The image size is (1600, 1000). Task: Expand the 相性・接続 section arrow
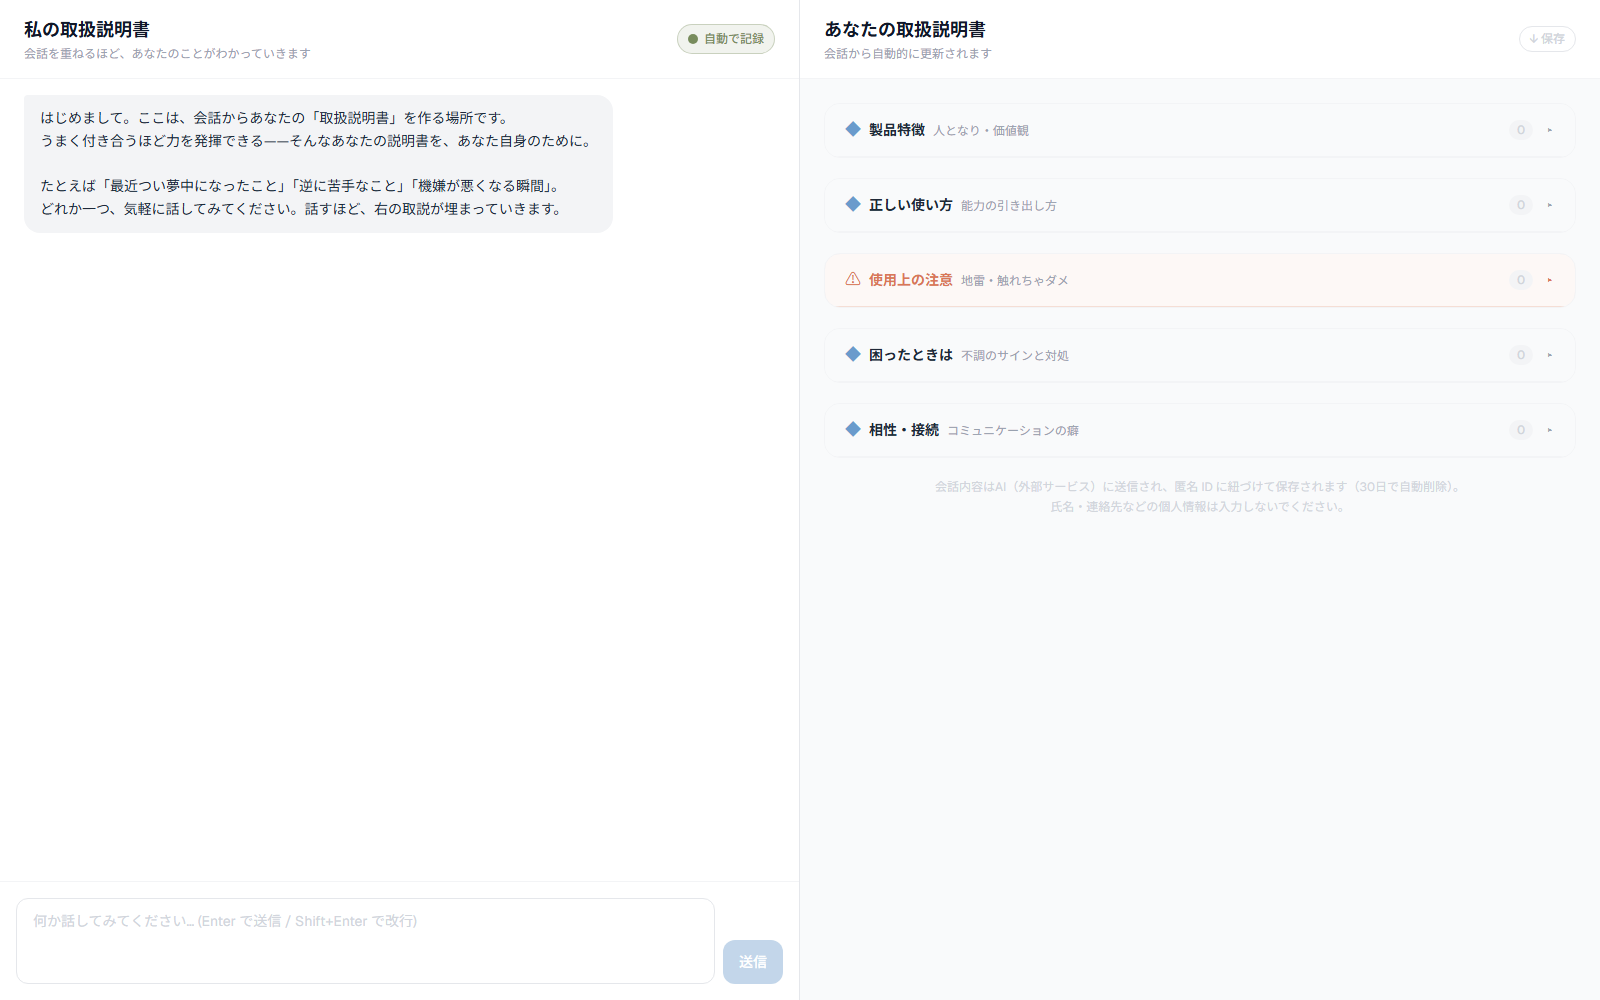[1550, 430]
